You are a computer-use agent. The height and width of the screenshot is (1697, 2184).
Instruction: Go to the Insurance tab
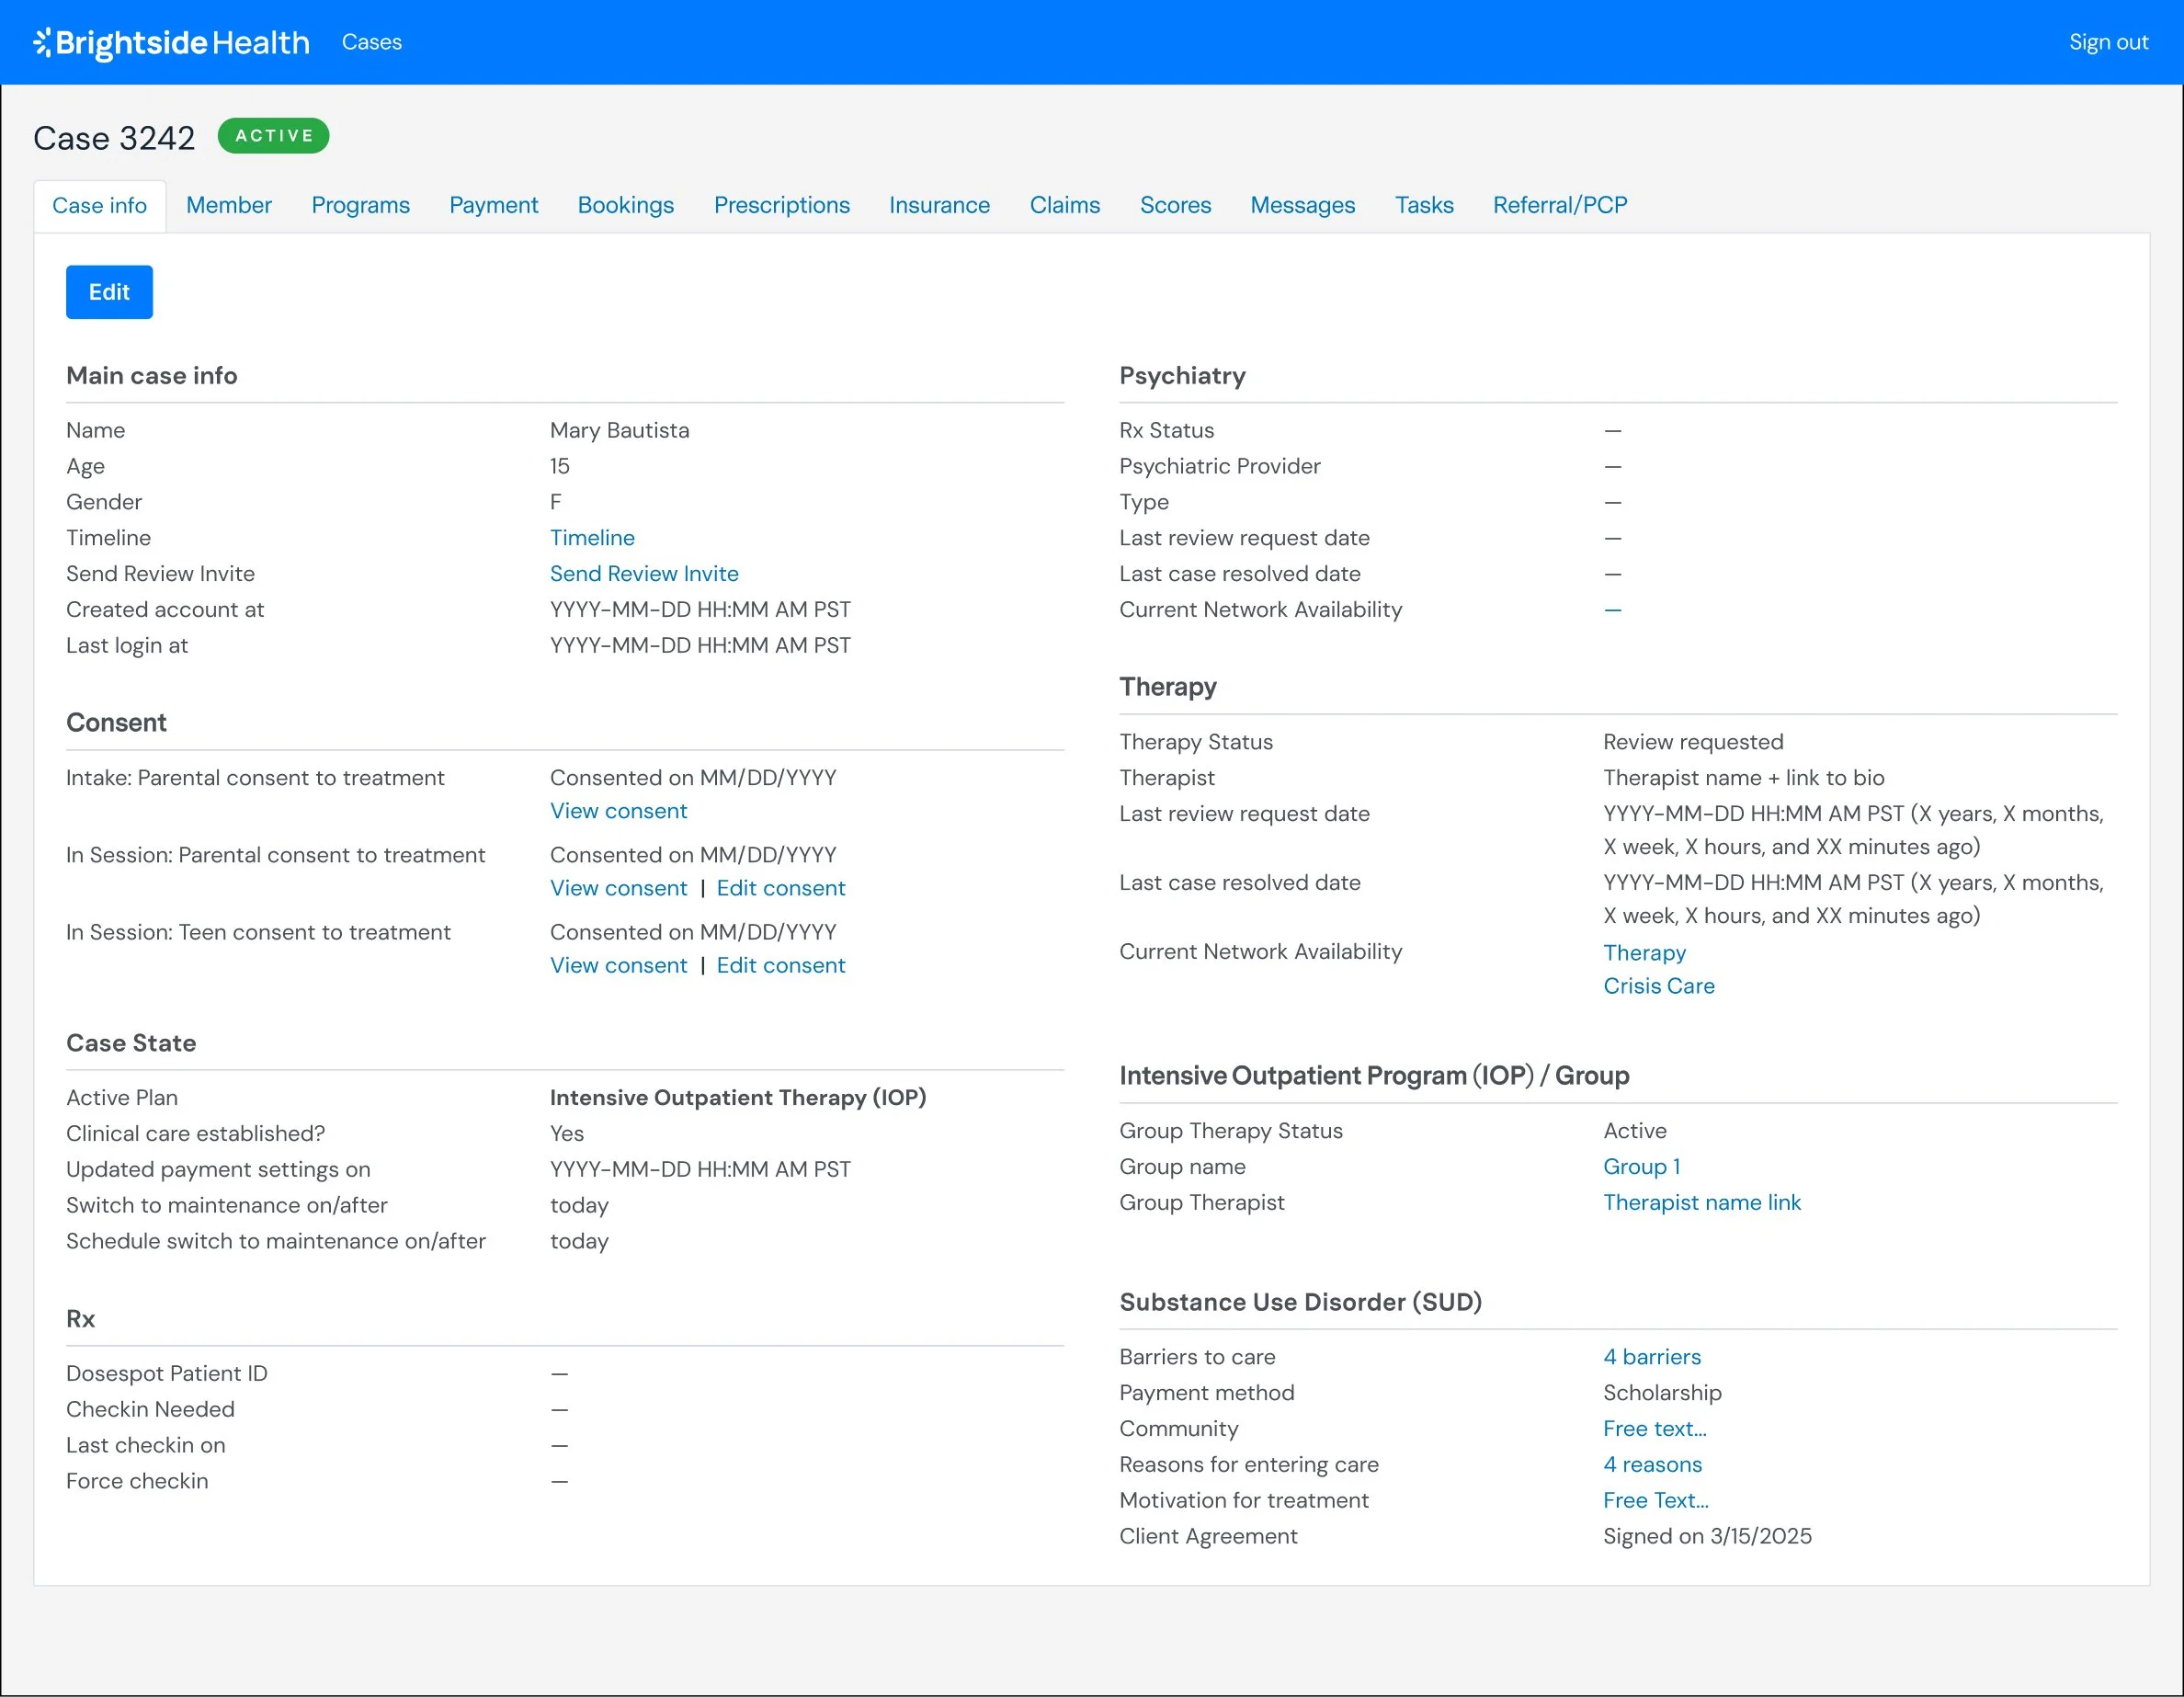(x=939, y=205)
